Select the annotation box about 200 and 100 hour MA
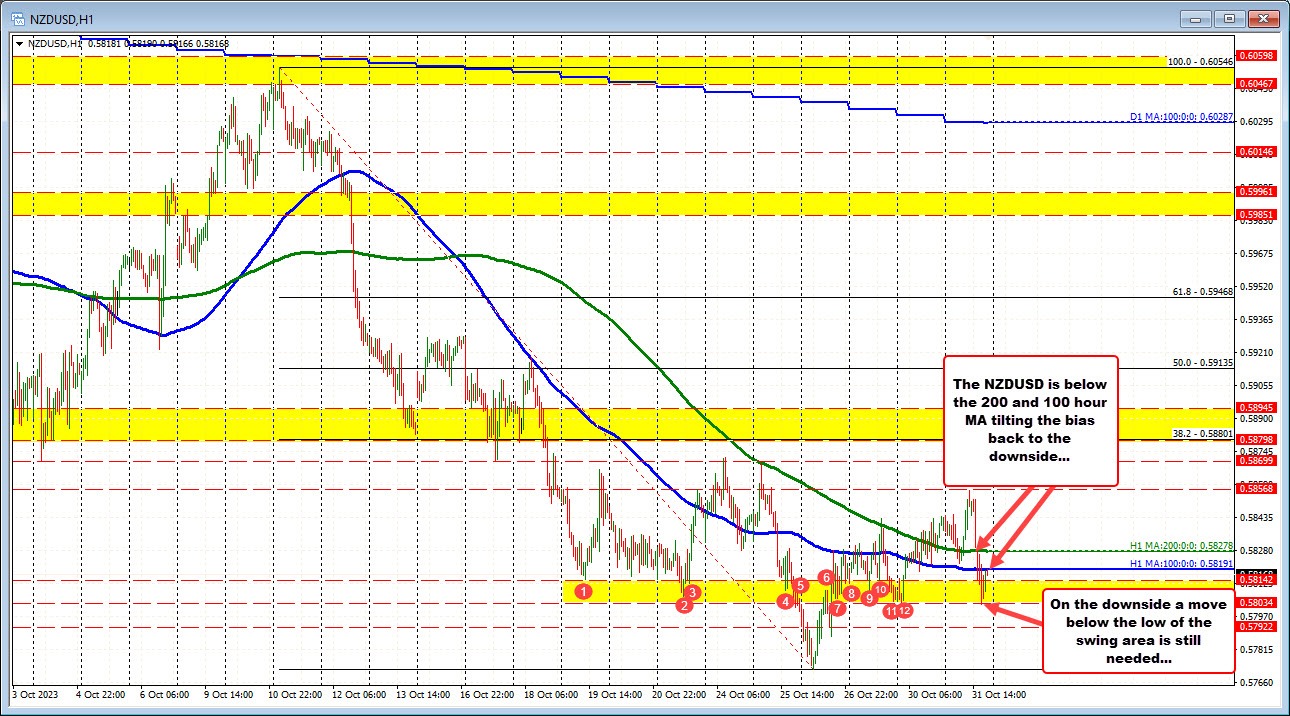1290x716 pixels. tap(1030, 420)
